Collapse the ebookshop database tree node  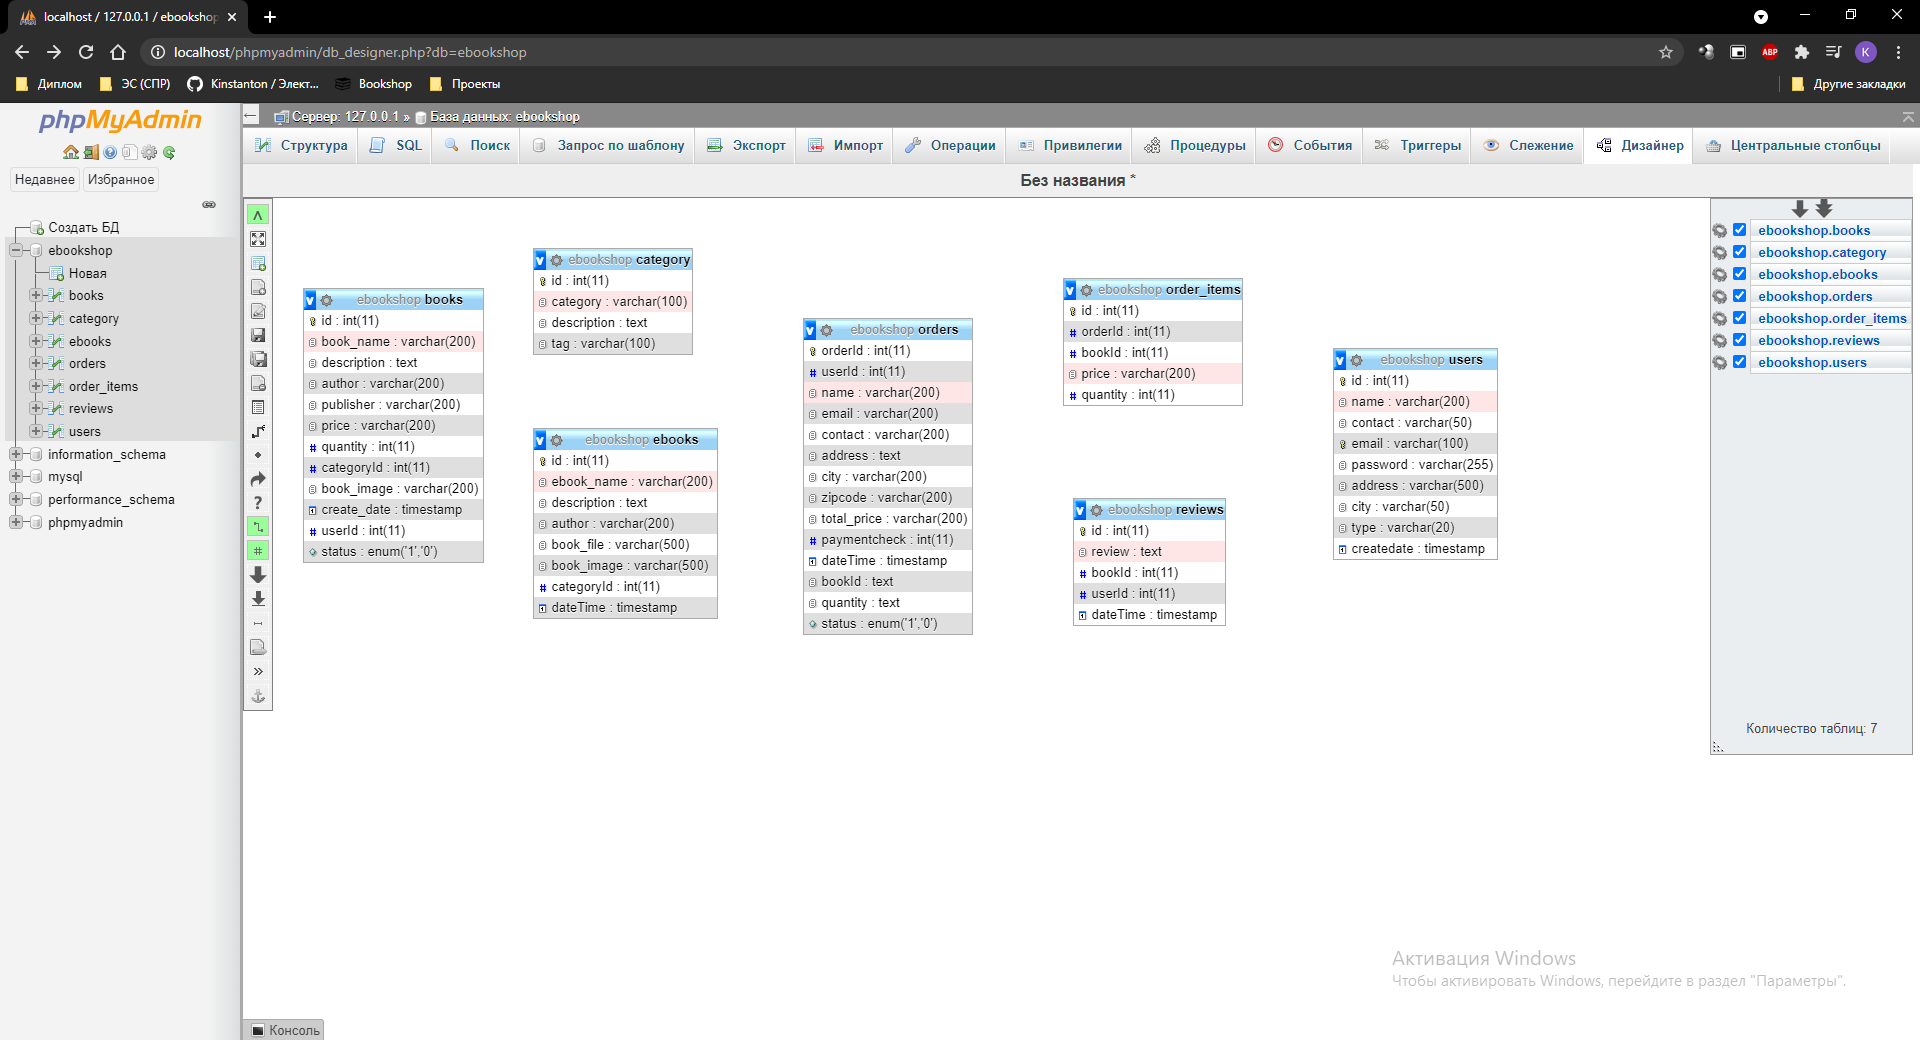coord(16,251)
